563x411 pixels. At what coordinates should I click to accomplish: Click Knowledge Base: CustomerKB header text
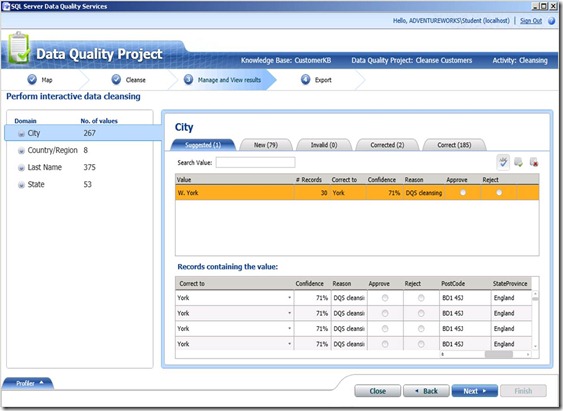click(286, 60)
